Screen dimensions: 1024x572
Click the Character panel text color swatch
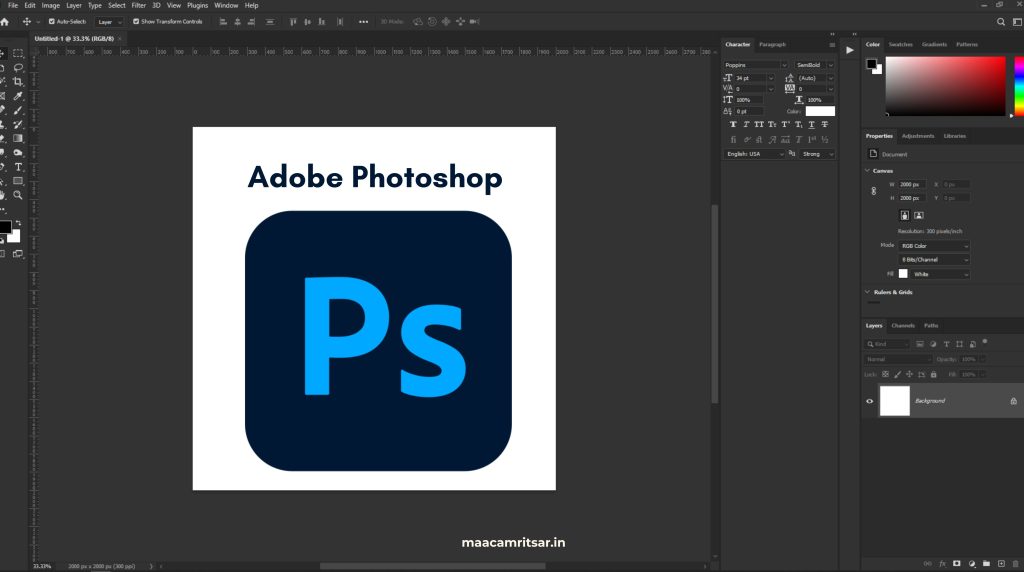point(820,111)
